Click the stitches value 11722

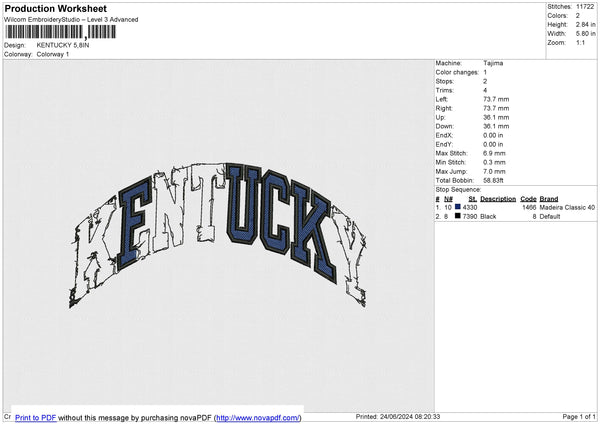(585, 7)
